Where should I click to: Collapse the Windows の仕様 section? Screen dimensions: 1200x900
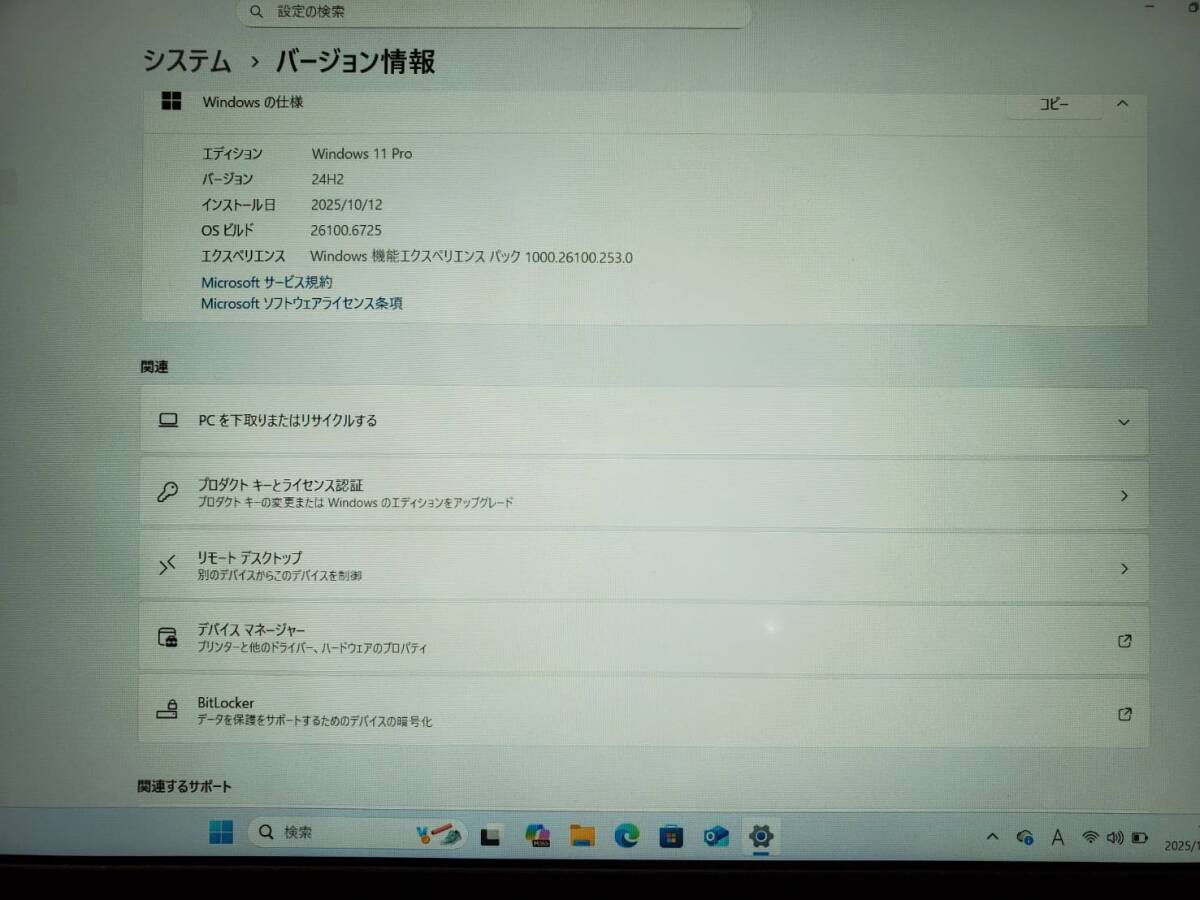point(1123,103)
